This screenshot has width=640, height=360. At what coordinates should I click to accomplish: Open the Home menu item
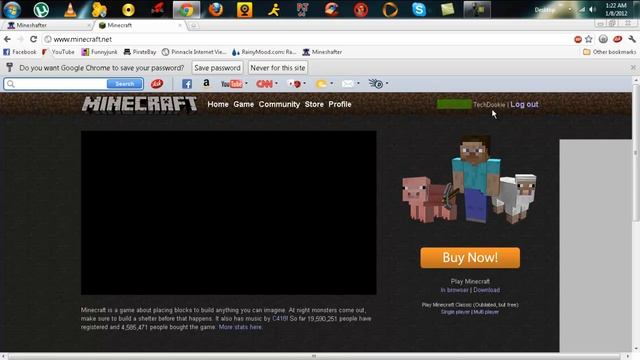click(218, 104)
